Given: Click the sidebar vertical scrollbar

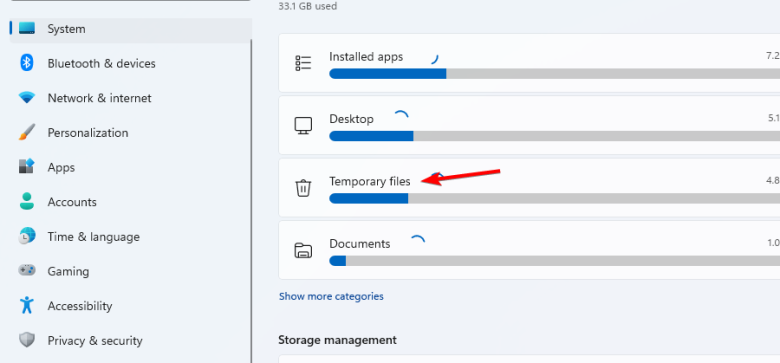Looking at the screenshot, I should click(252, 201).
